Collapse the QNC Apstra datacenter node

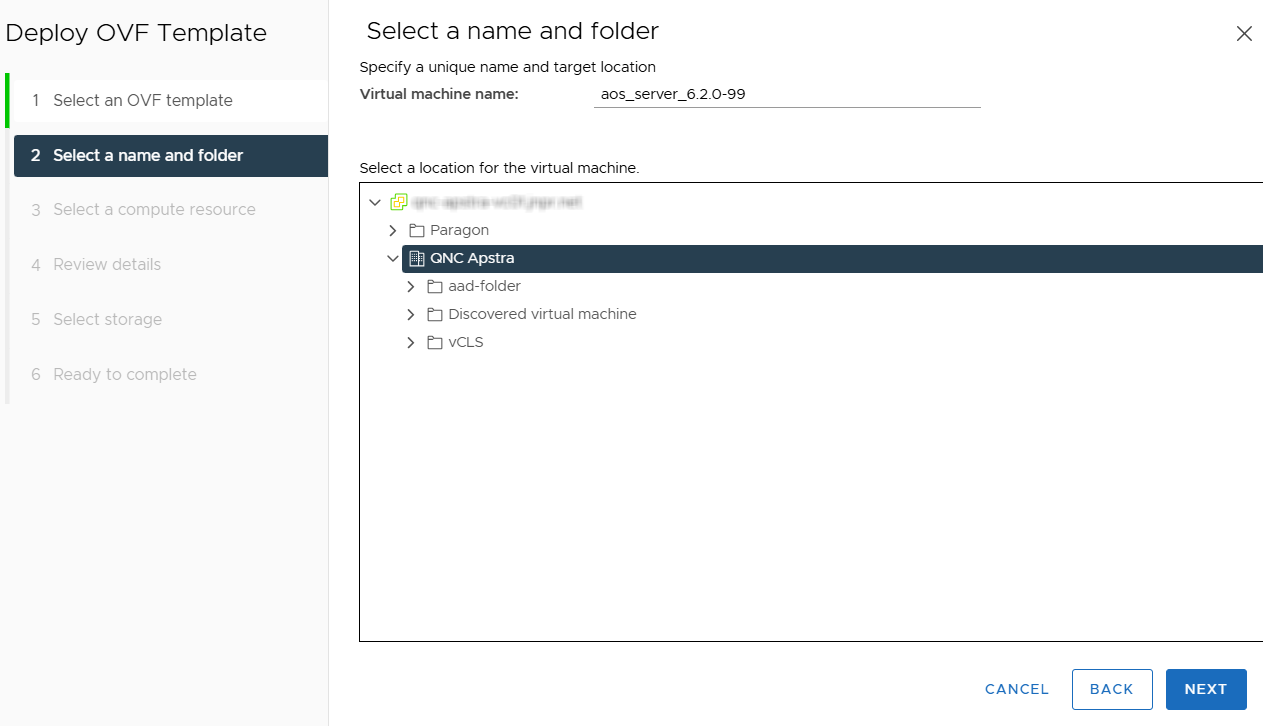pyautogui.click(x=392, y=258)
